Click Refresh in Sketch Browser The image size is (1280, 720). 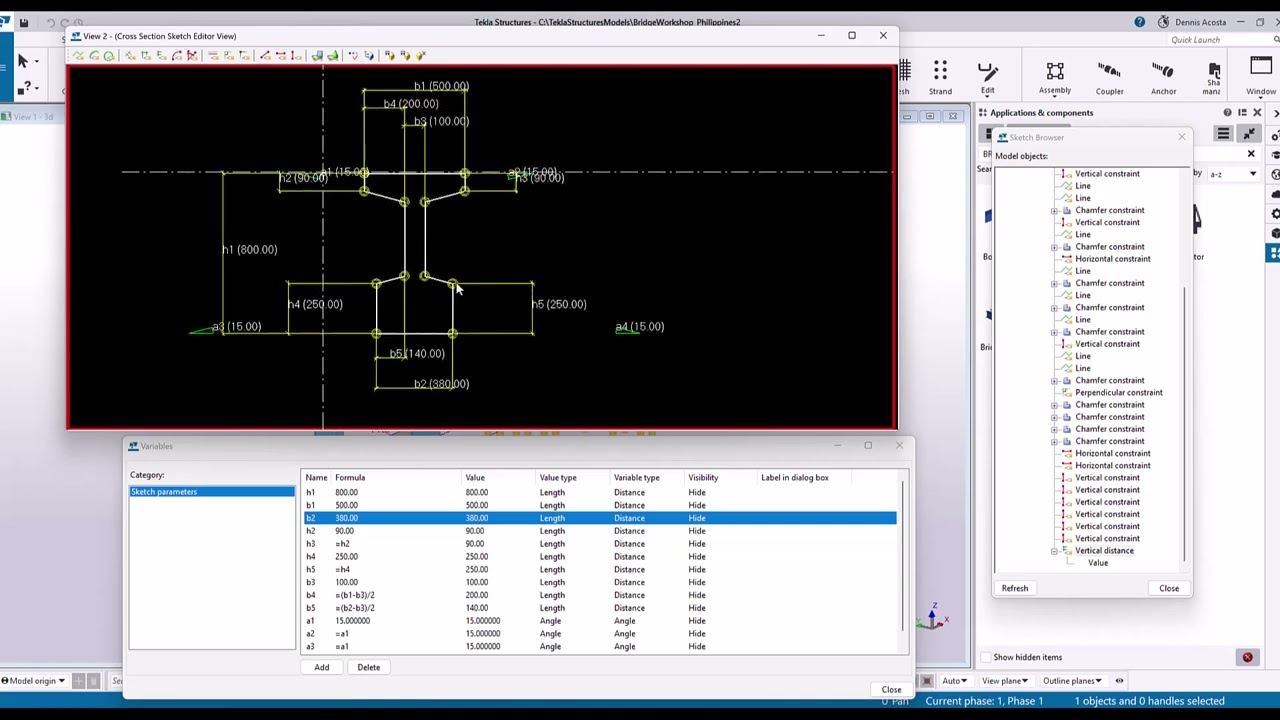(1015, 588)
